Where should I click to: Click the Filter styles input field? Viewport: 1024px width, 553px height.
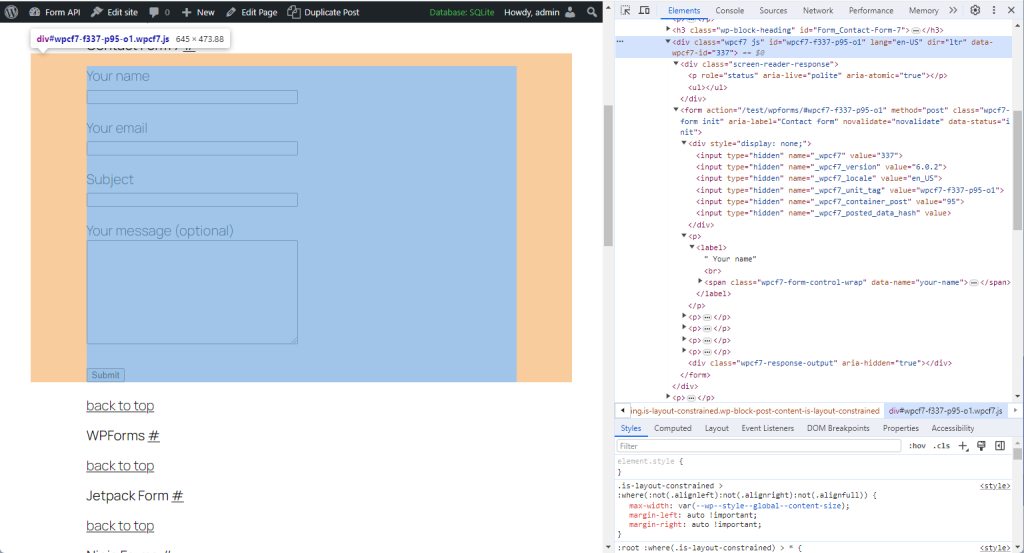[757, 446]
